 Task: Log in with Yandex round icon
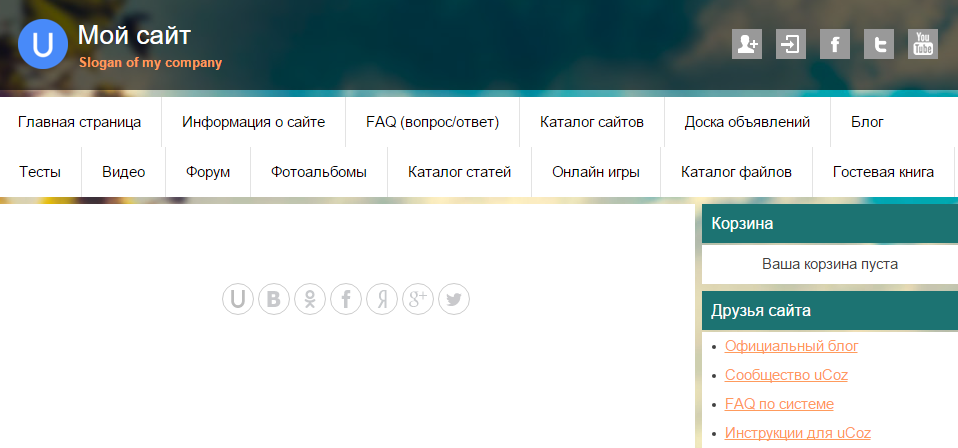[x=382, y=299]
